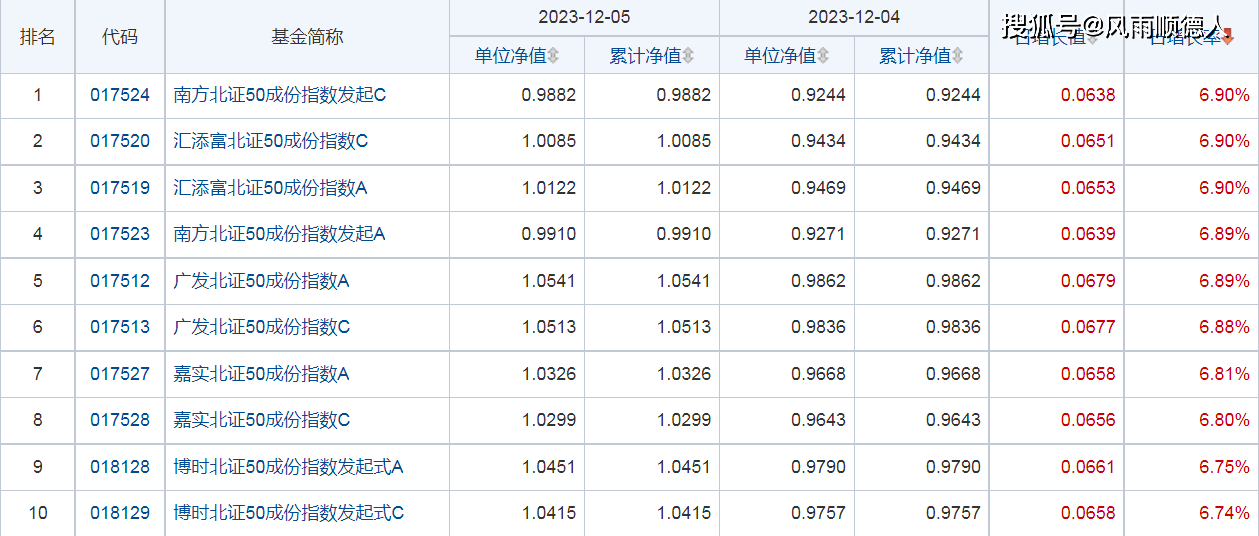The height and width of the screenshot is (536, 1259).
Task: Select unit value 1.0299 in 017528 row
Action: click(x=549, y=420)
